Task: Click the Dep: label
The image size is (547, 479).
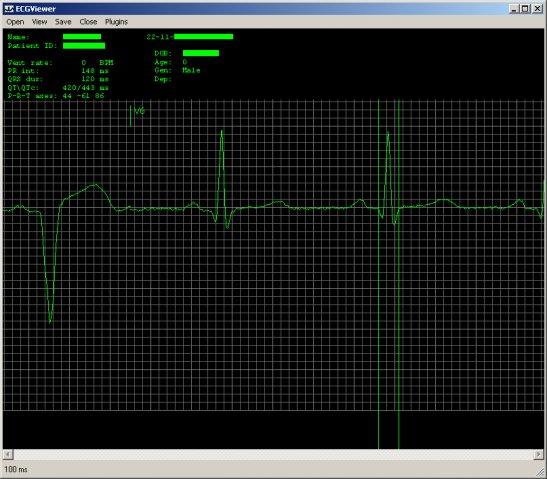Action: click(163, 79)
